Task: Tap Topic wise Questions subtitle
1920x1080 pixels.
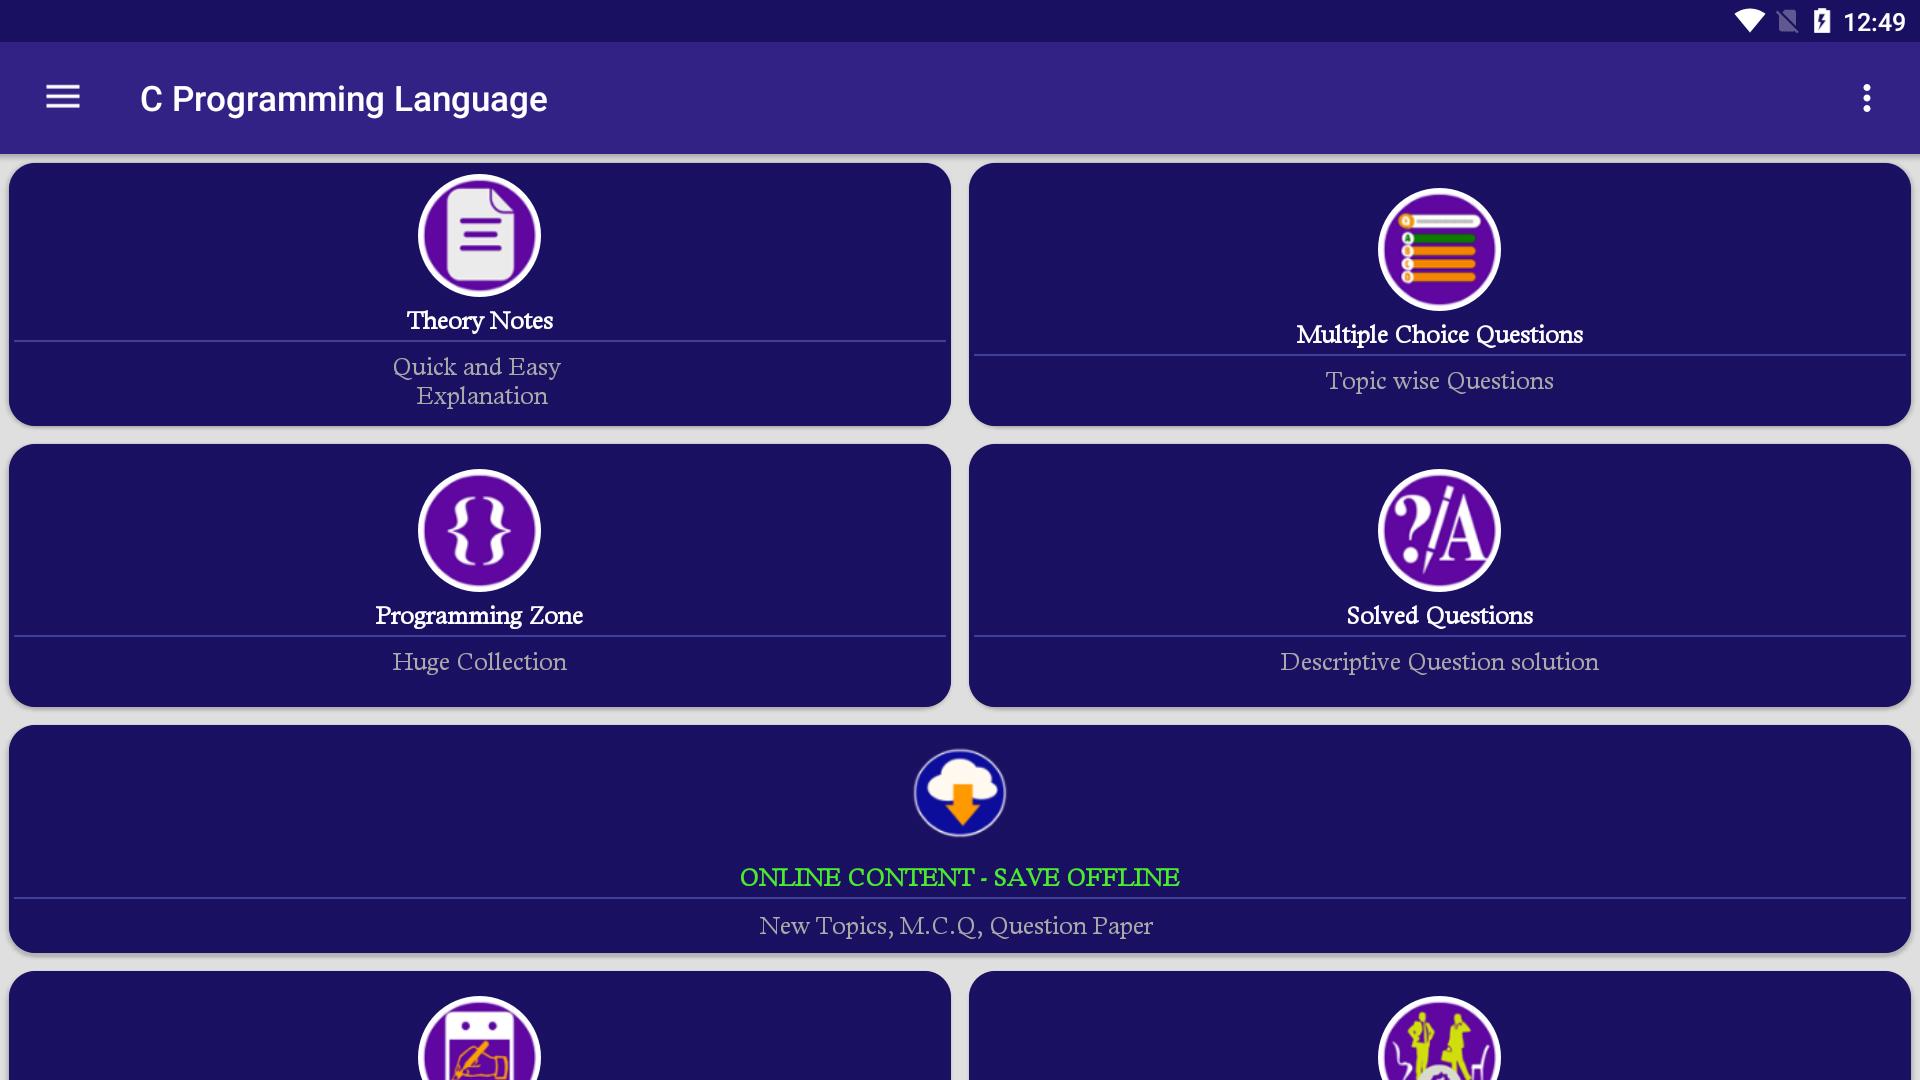Action: pyautogui.click(x=1439, y=381)
